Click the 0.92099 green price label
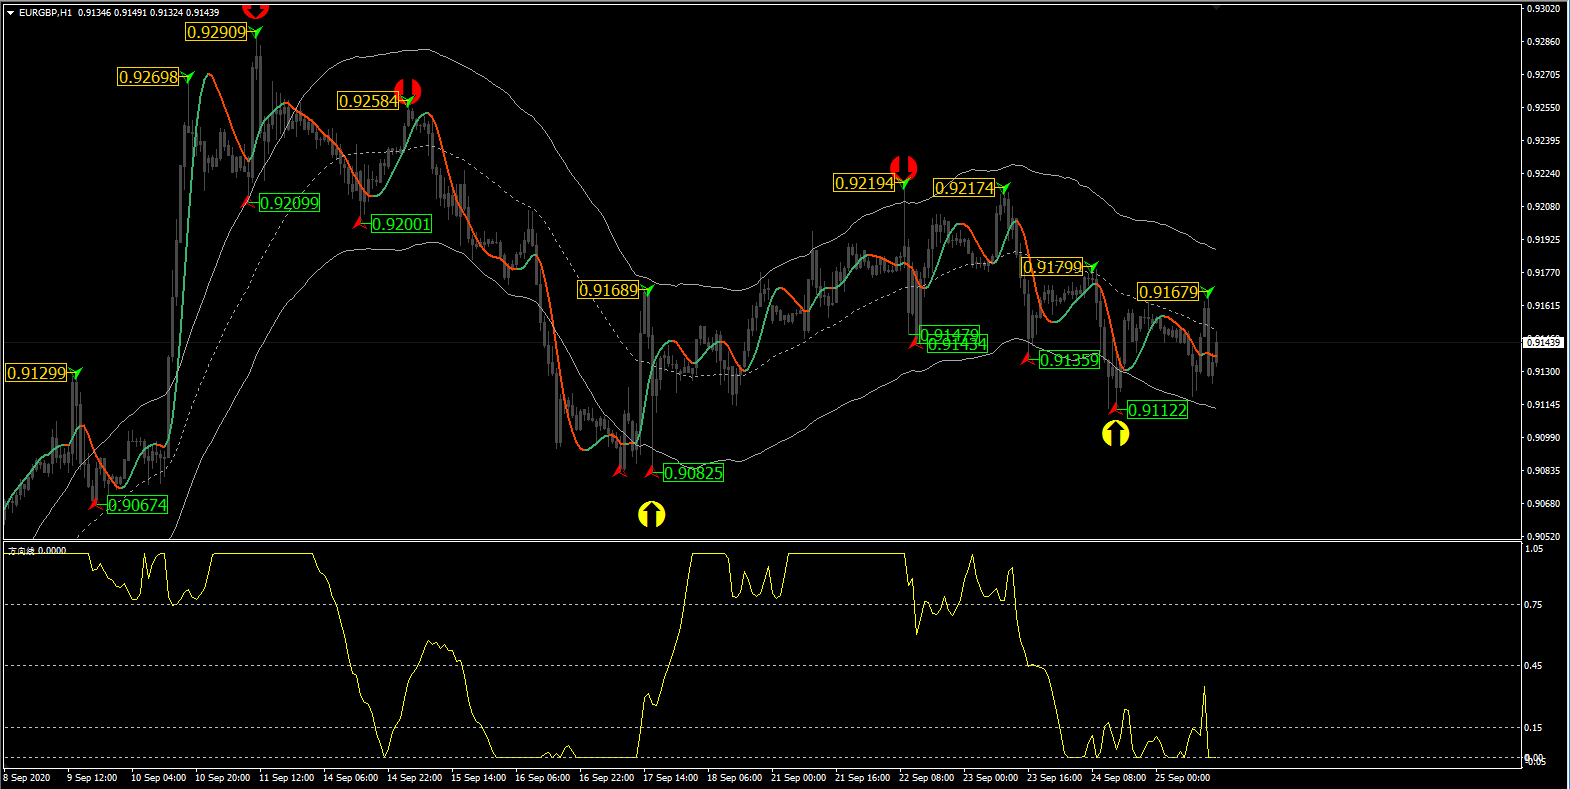The width and height of the screenshot is (1570, 789). pos(289,203)
